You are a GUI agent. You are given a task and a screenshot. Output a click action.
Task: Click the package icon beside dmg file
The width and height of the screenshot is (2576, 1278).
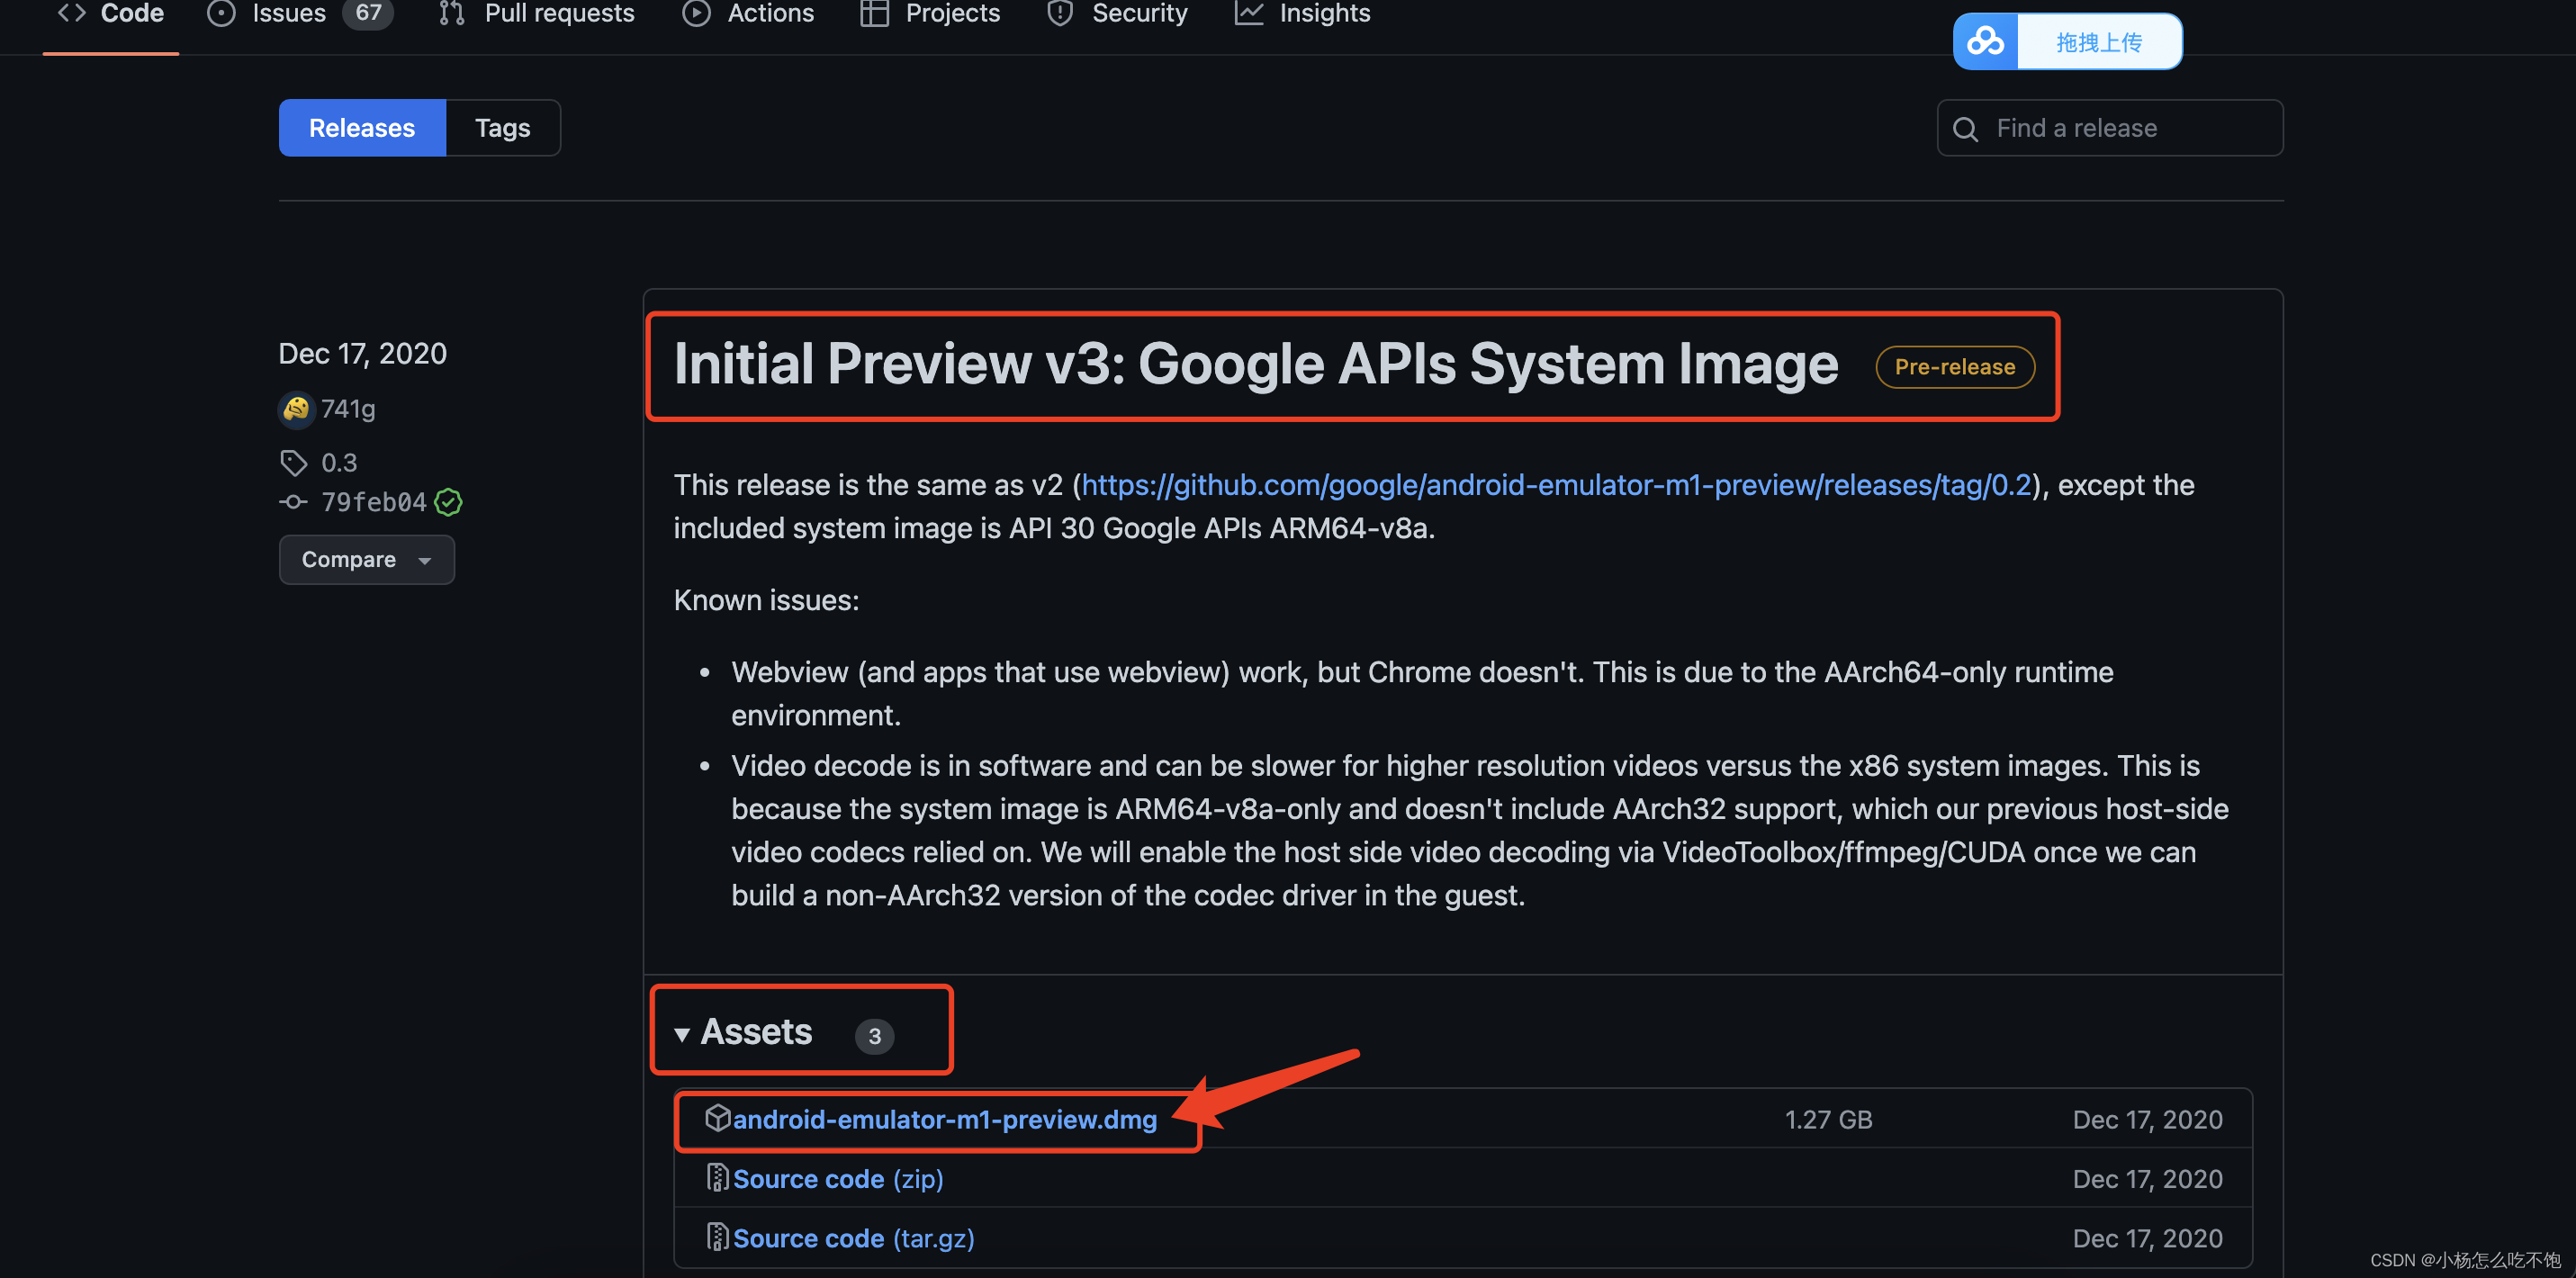click(x=717, y=1118)
